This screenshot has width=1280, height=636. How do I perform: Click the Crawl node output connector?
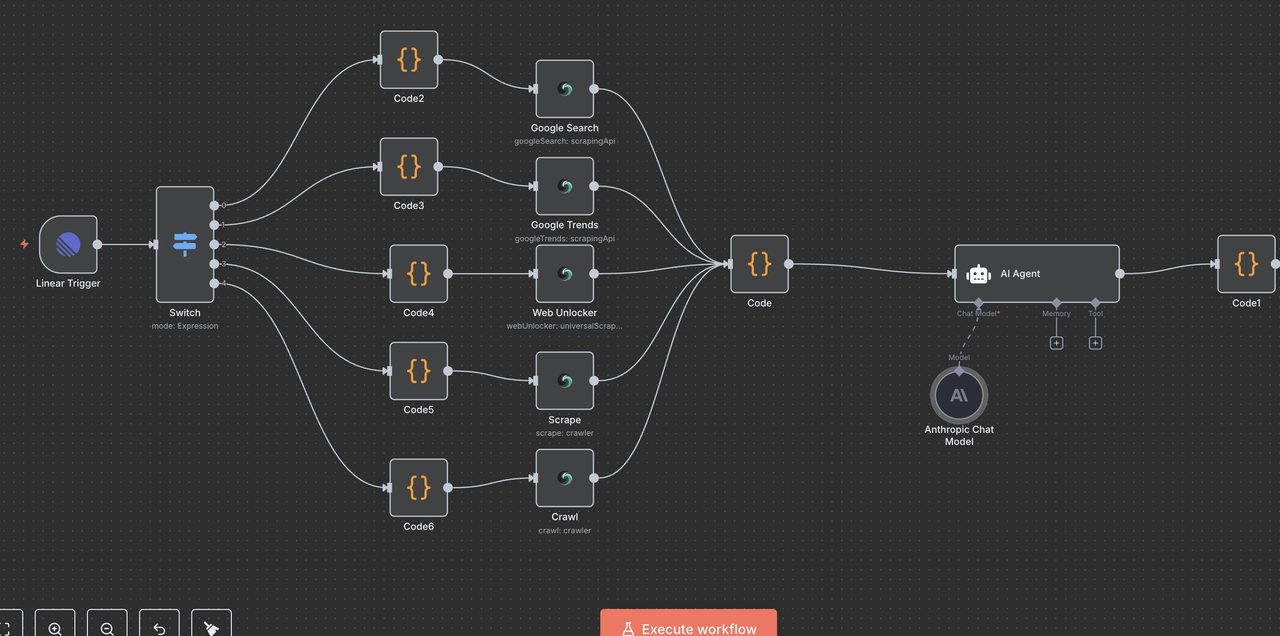click(x=594, y=478)
